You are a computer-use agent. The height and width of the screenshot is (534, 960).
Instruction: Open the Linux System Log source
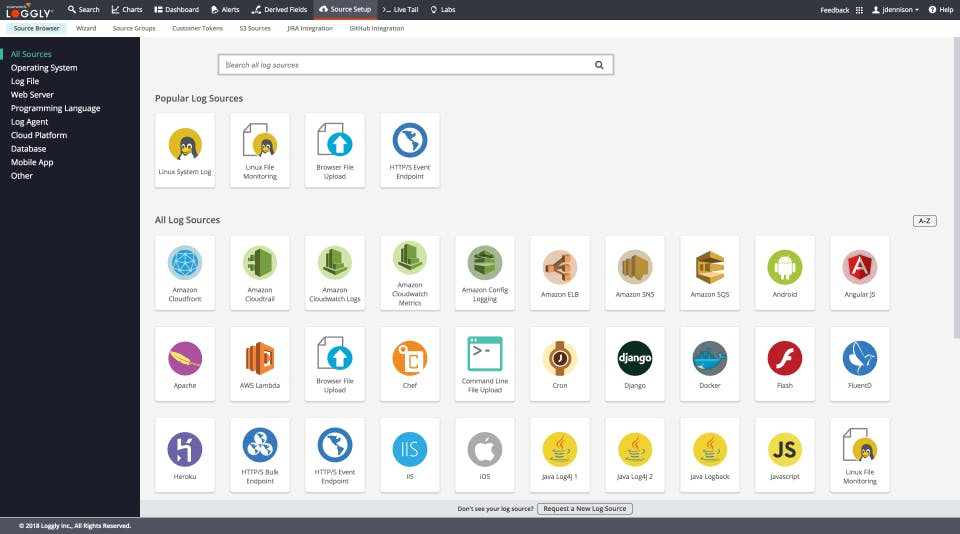185,150
